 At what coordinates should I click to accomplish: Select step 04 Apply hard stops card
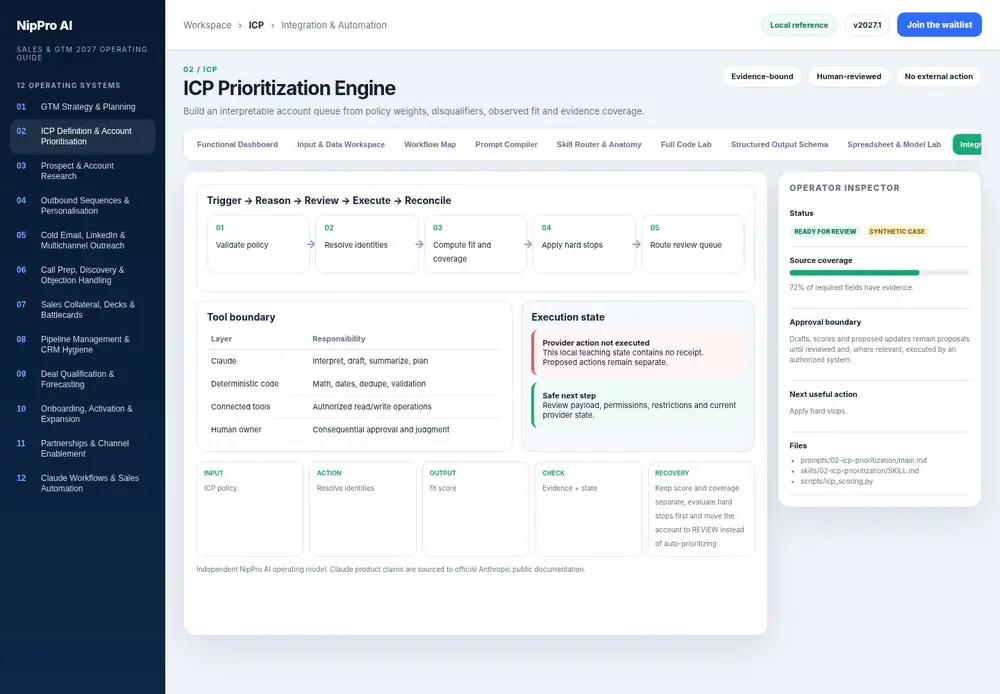point(584,244)
